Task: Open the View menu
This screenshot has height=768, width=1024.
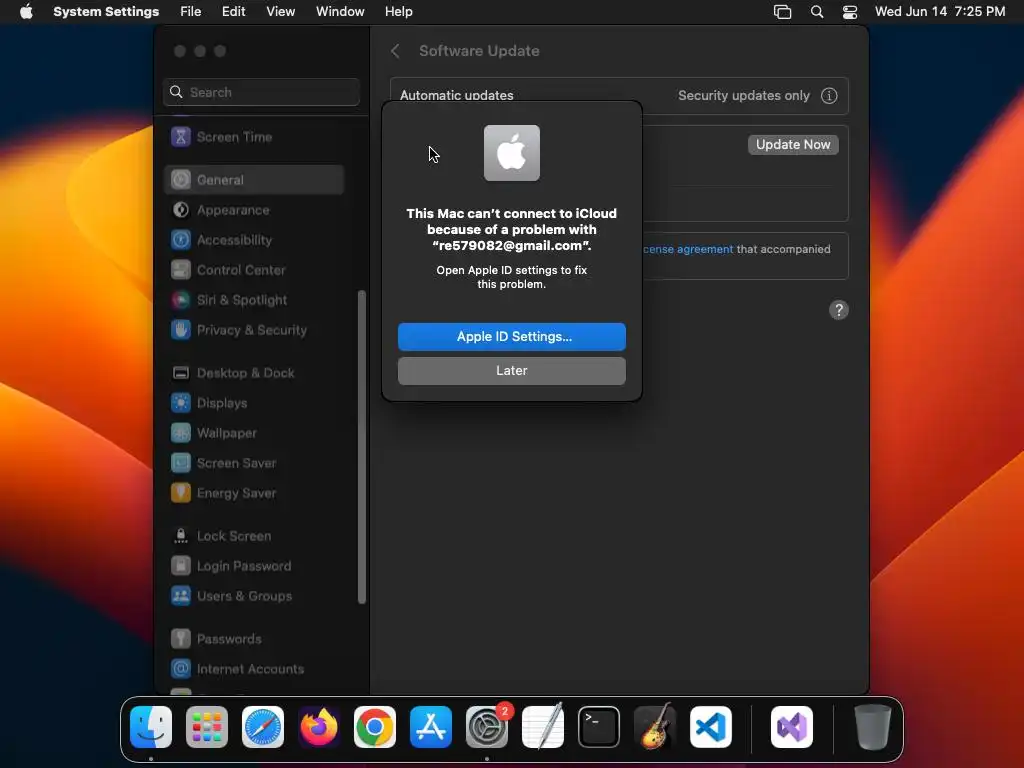Action: 281,12
